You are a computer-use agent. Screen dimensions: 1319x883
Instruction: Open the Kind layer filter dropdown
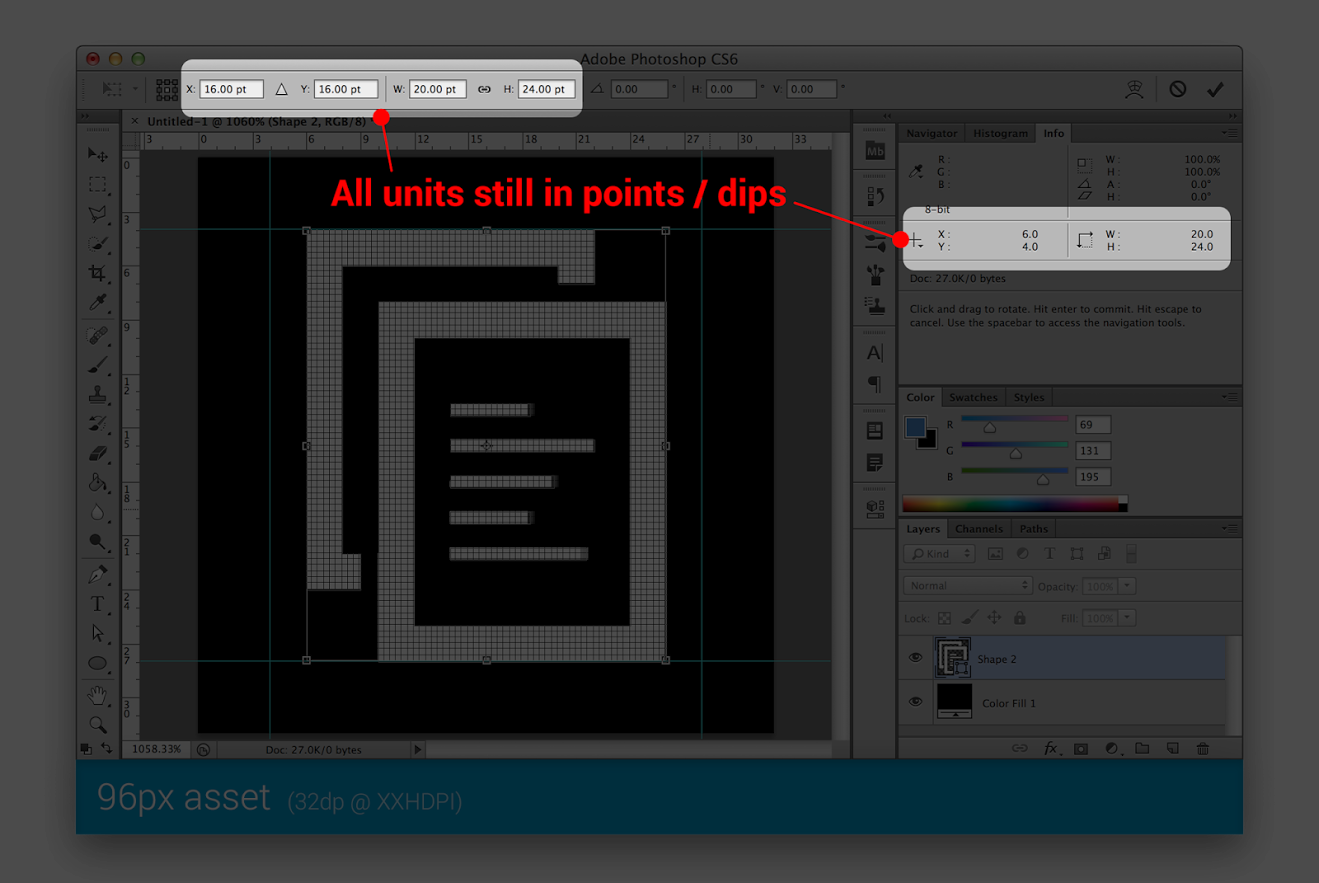940,553
